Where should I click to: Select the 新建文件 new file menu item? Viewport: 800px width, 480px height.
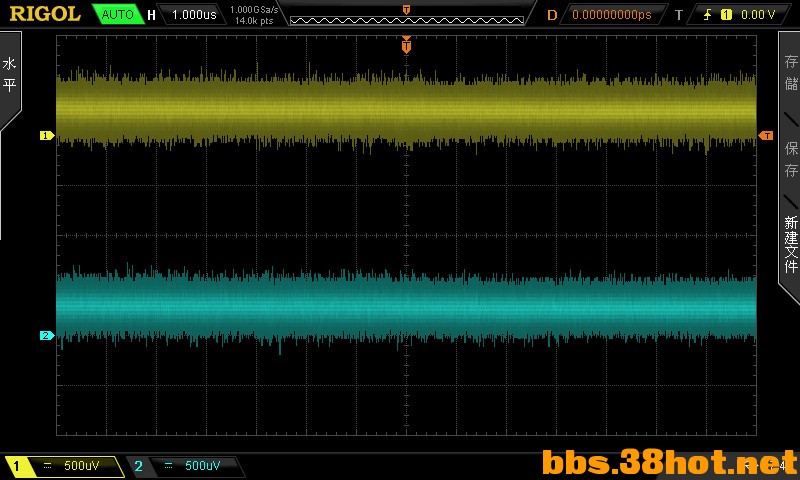791,245
